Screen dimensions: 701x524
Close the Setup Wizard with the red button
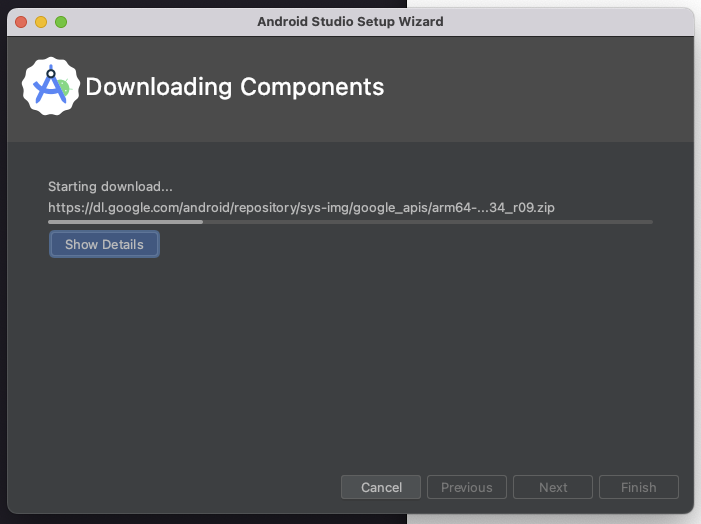pos(21,22)
